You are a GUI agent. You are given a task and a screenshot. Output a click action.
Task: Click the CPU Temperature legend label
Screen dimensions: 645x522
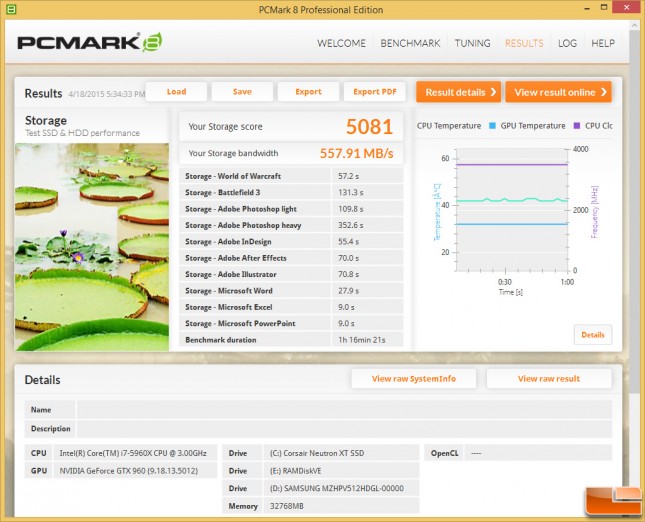pos(449,126)
